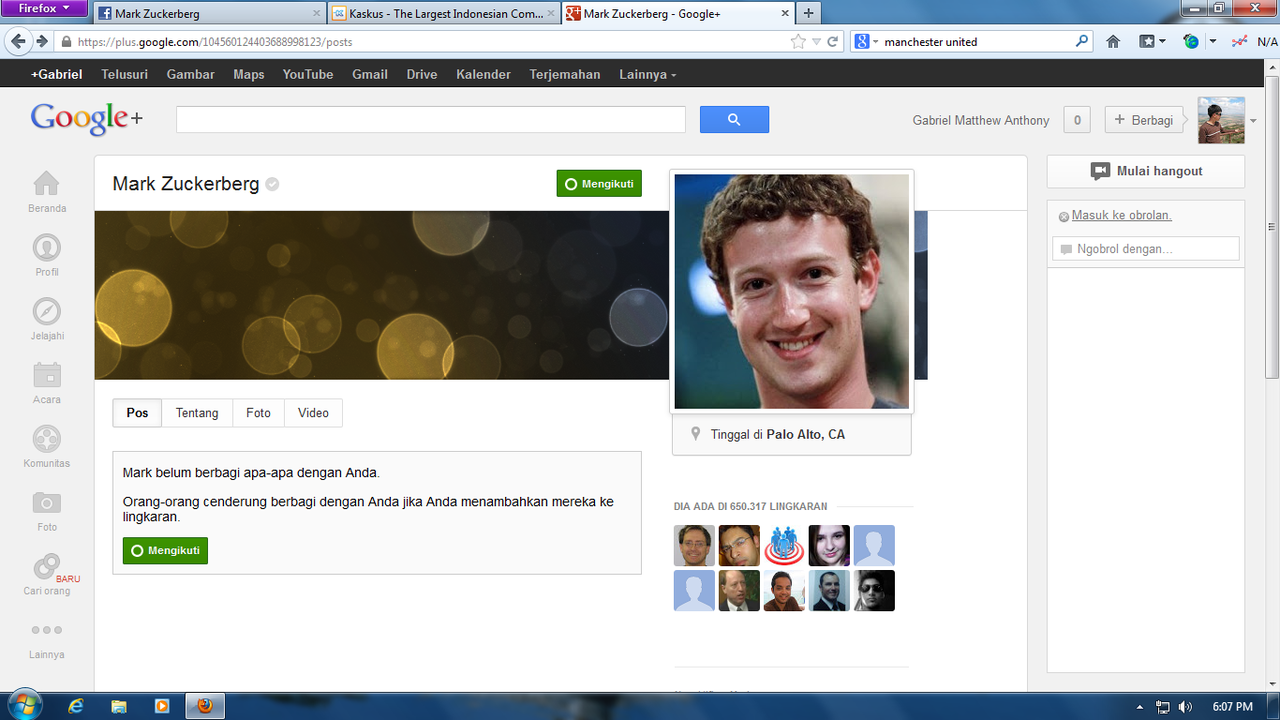This screenshot has width=1280, height=720.
Task: Start a hangout with Mulai hangout
Action: pyautogui.click(x=1146, y=171)
